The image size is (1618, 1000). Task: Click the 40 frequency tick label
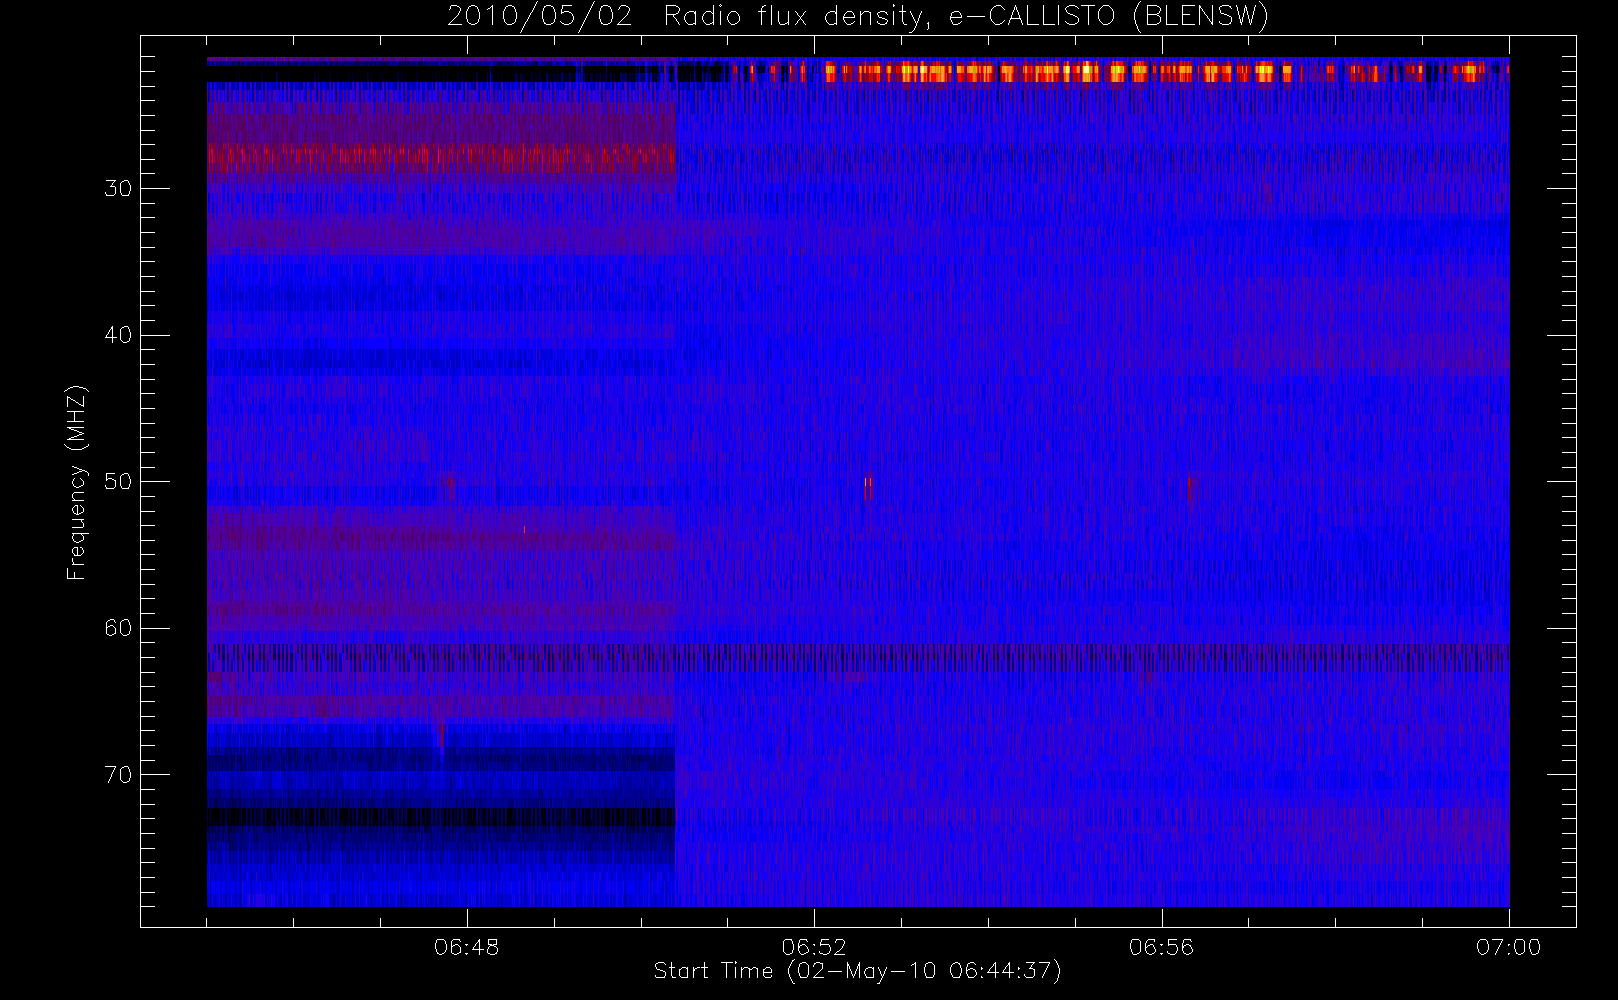pos(118,335)
